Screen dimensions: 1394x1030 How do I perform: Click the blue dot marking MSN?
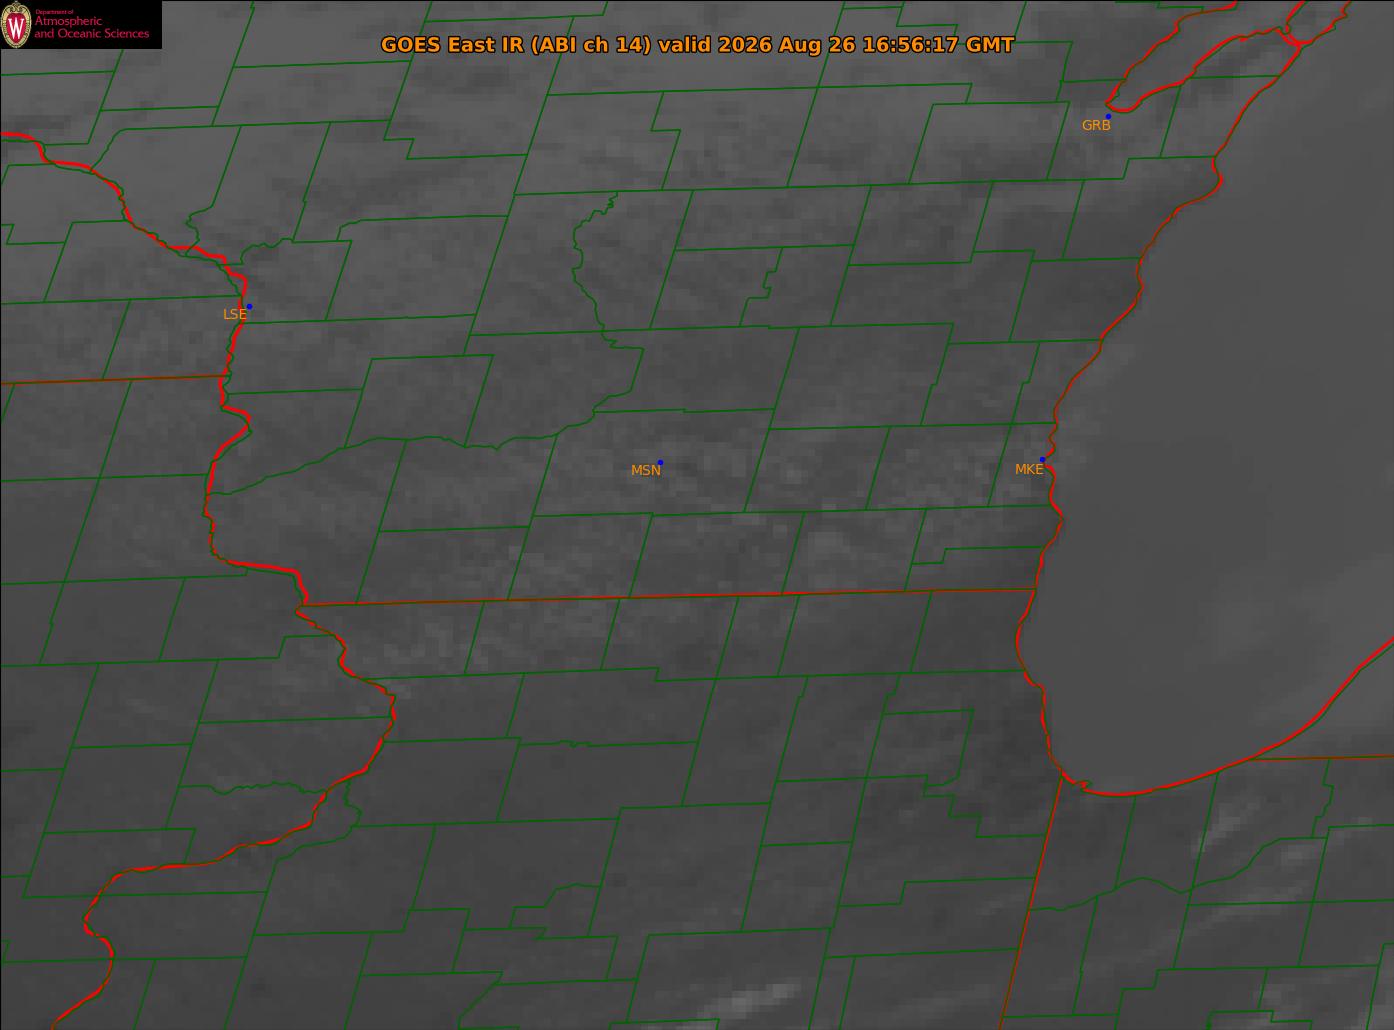click(x=660, y=463)
